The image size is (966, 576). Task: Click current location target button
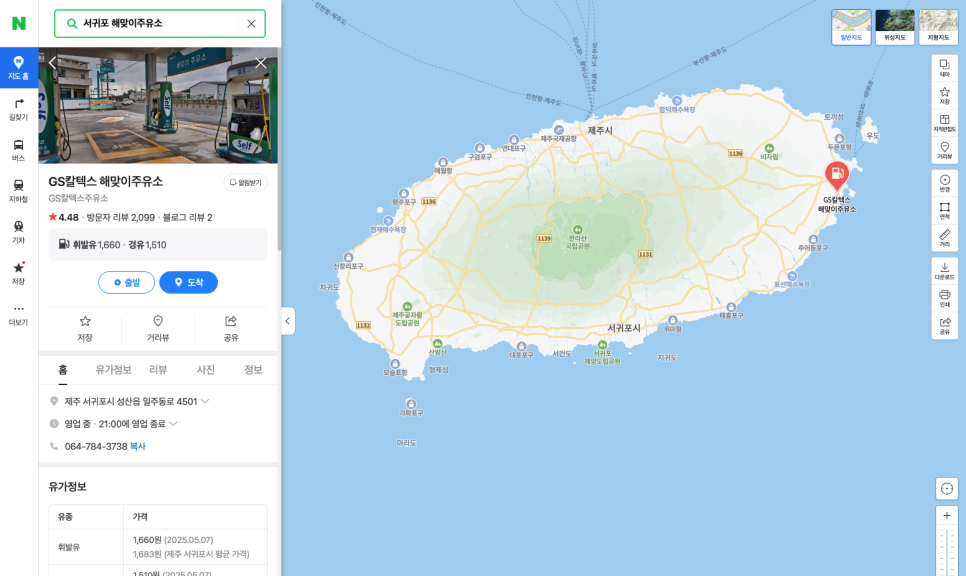coord(947,489)
